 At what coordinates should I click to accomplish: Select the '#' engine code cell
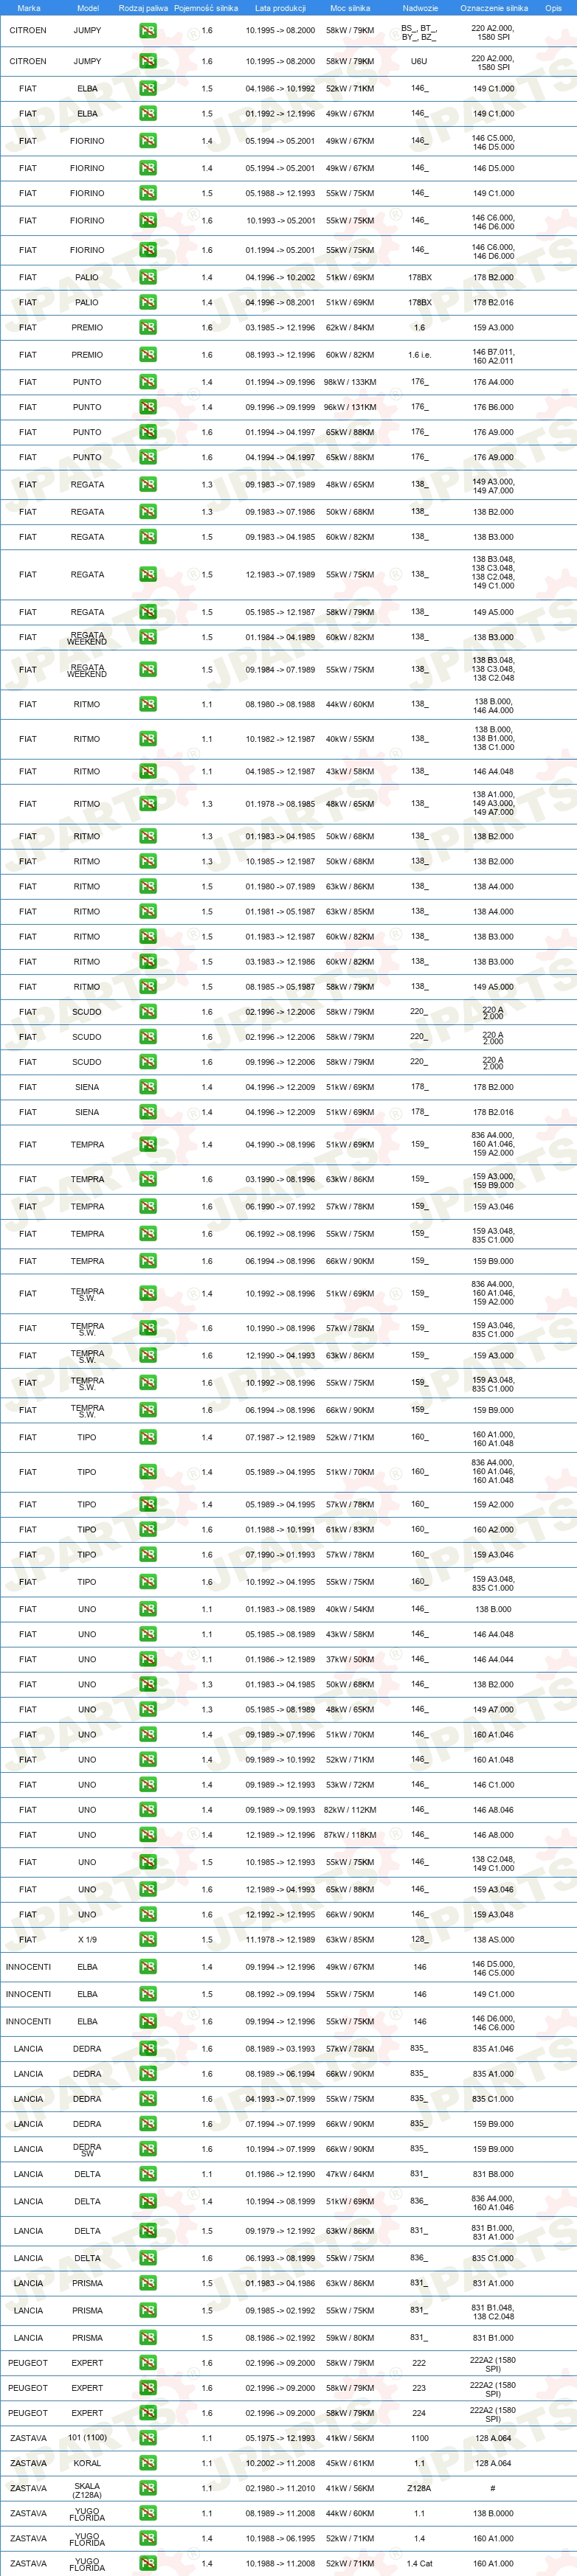coord(492,2488)
